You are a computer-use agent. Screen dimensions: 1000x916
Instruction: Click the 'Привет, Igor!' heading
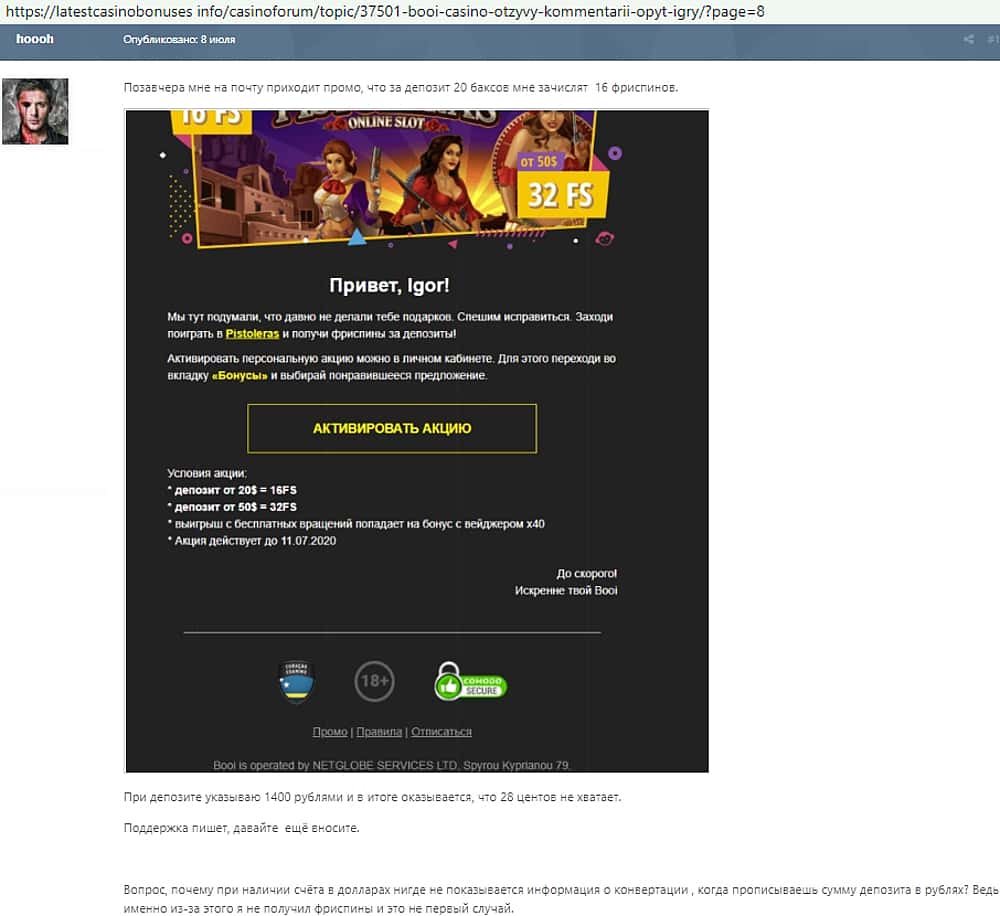389,285
